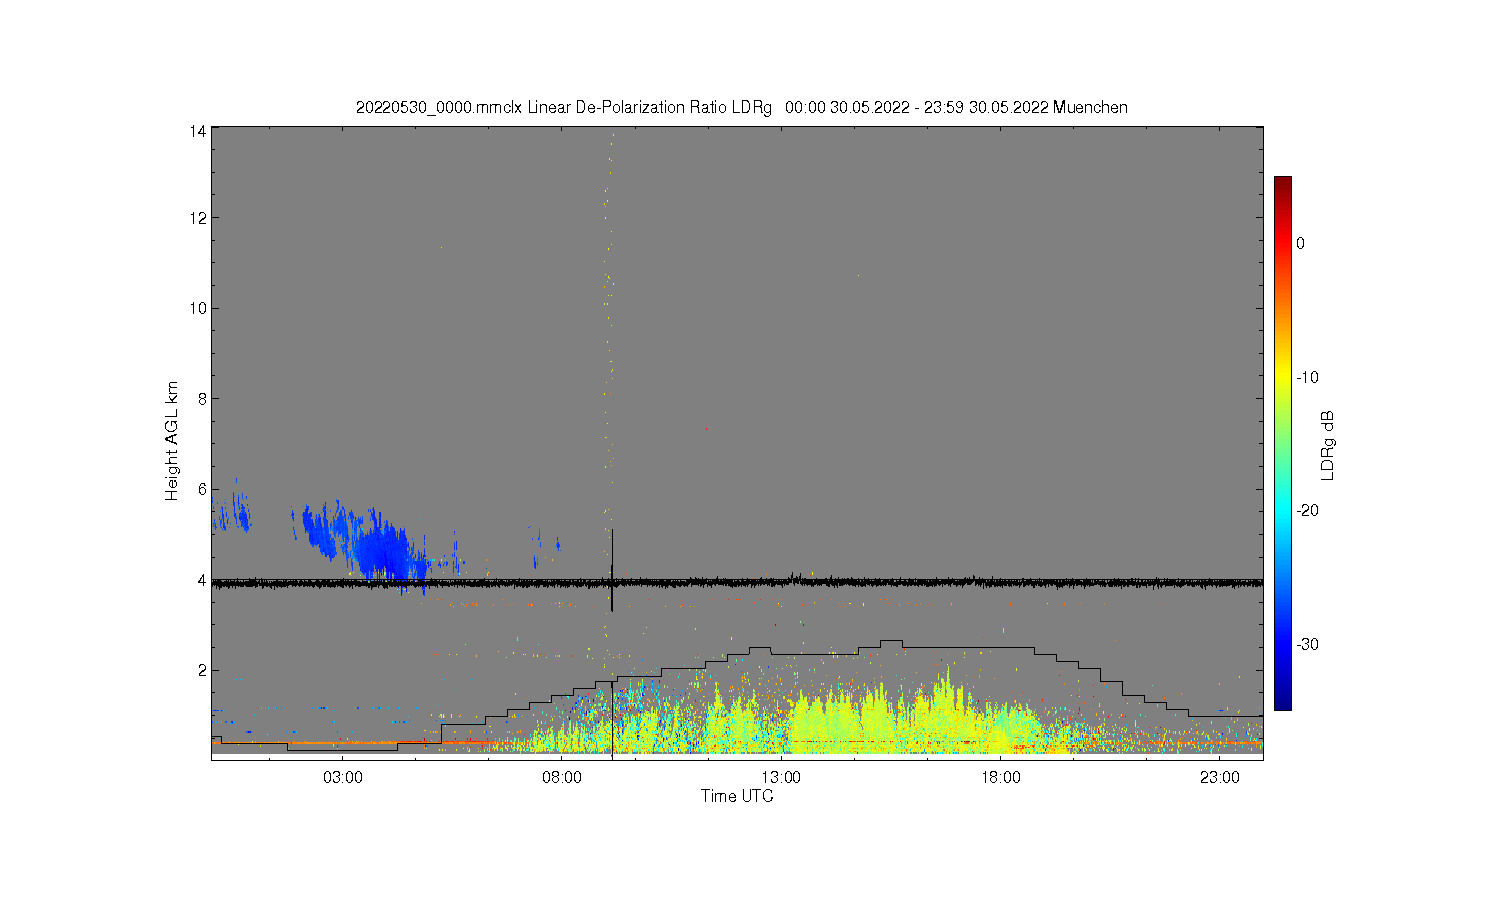Click the colorbar value 0

1300,243
